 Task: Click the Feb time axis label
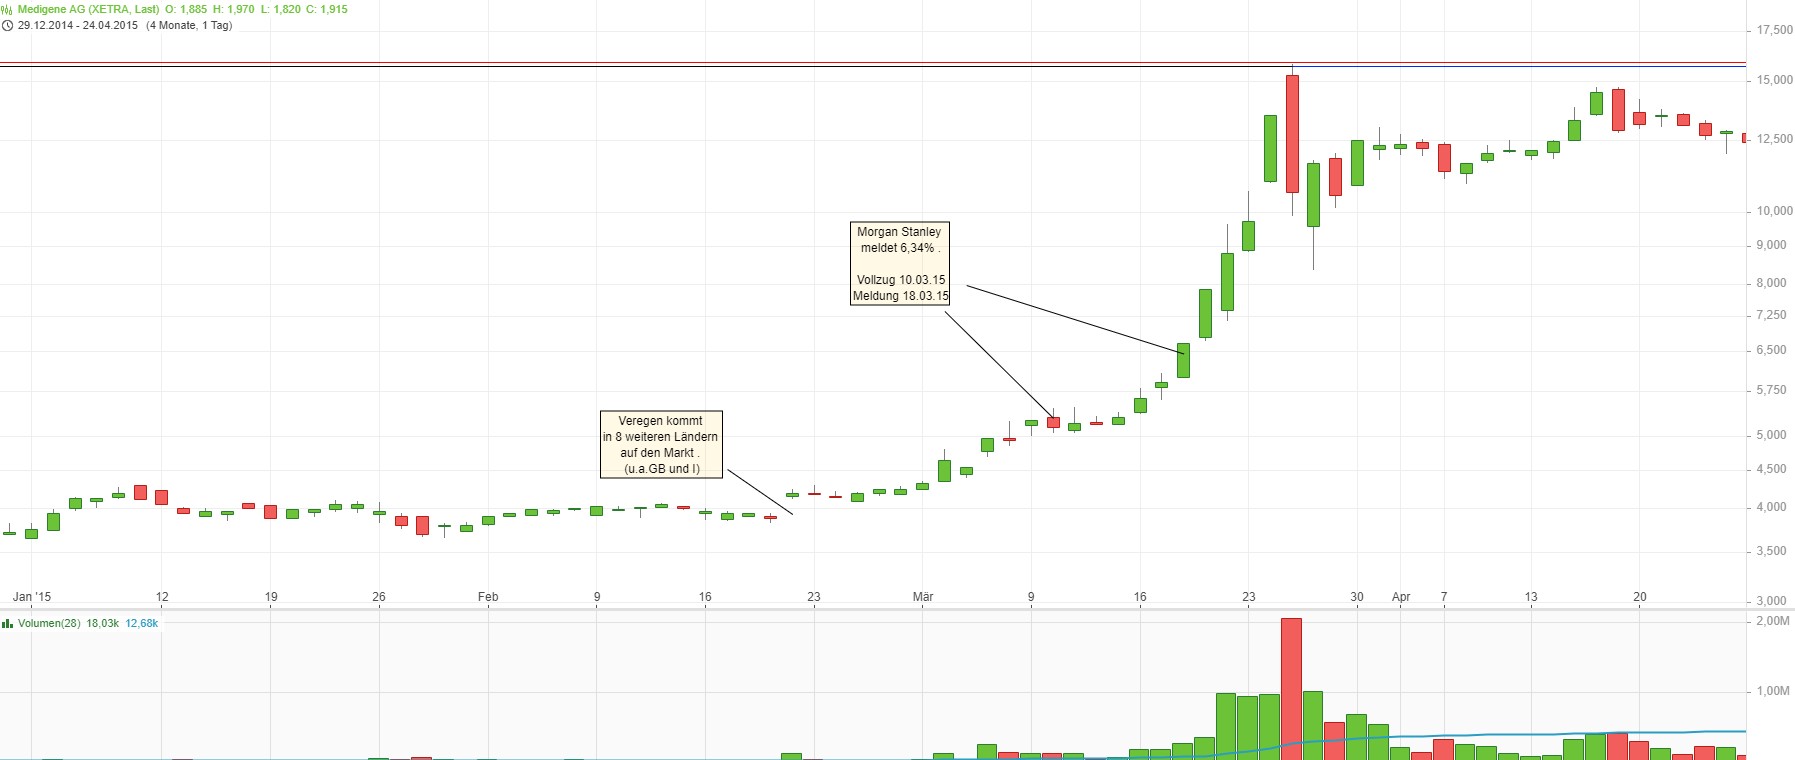488,597
